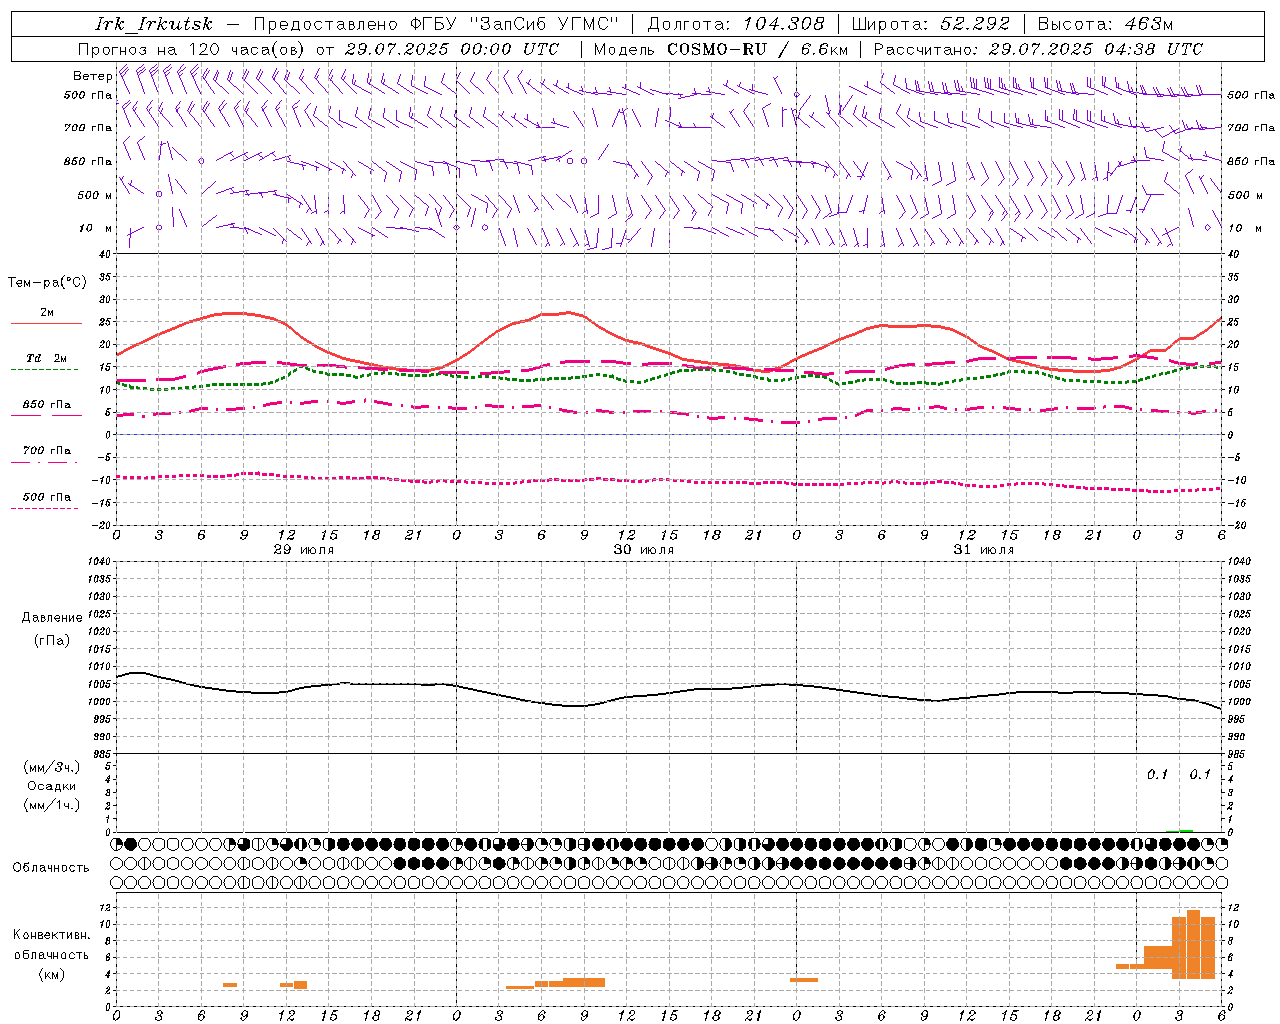The height and width of the screenshot is (1024, 1280).
Task: Click solid red line sample under 2м
Action: (x=46, y=323)
